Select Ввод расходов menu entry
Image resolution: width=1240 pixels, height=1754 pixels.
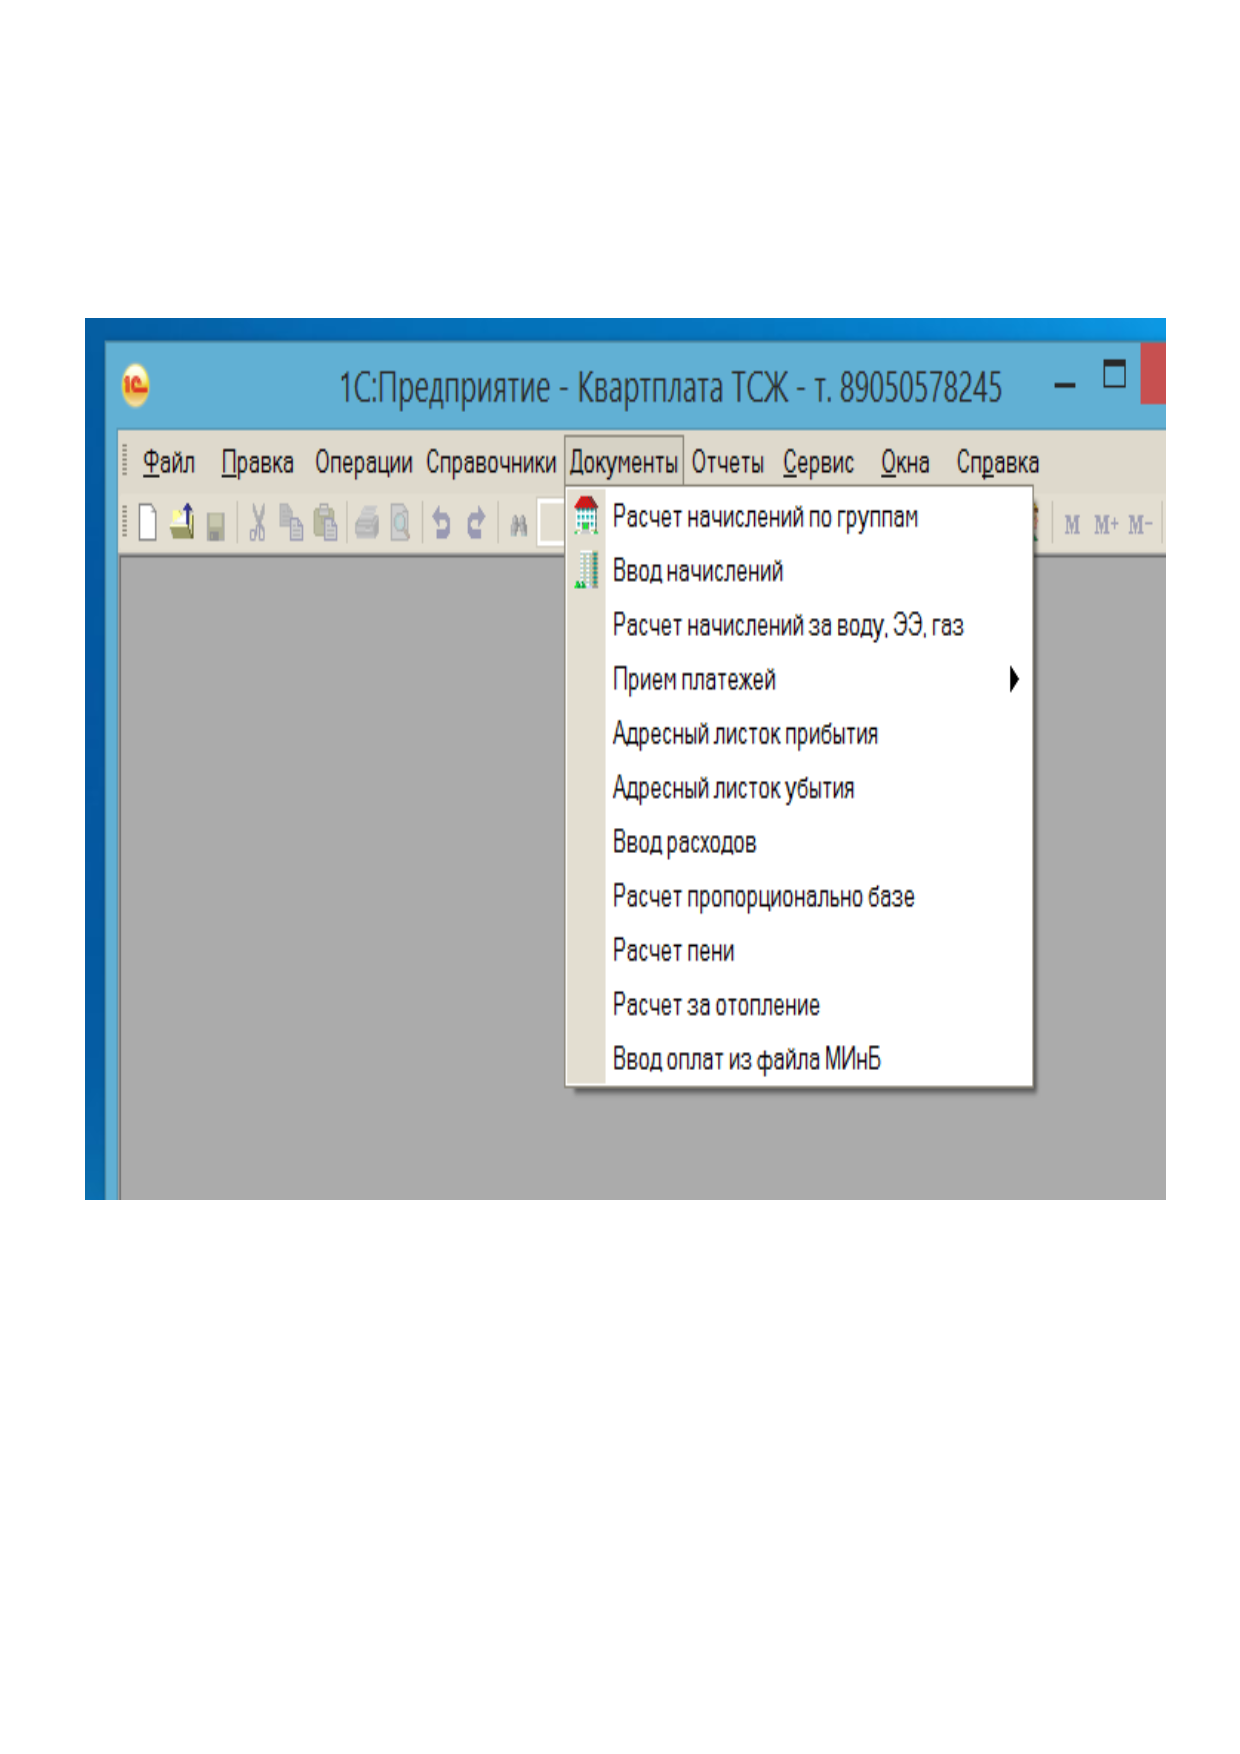tap(799, 841)
